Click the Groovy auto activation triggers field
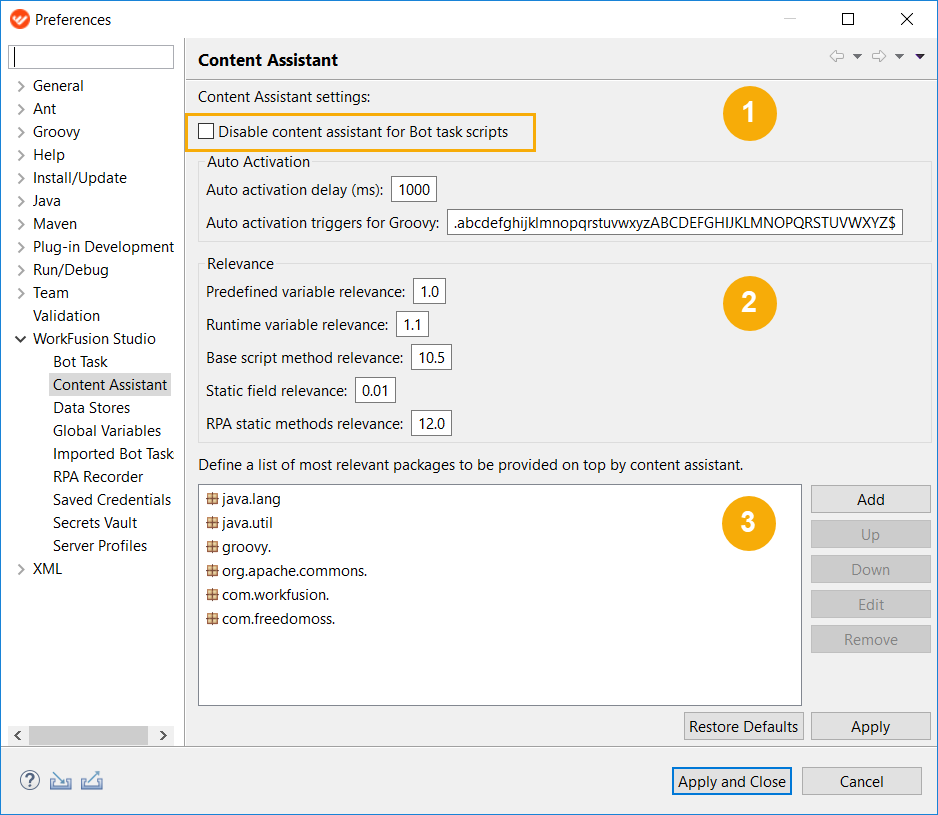This screenshot has height=815, width=938. pyautogui.click(x=675, y=223)
